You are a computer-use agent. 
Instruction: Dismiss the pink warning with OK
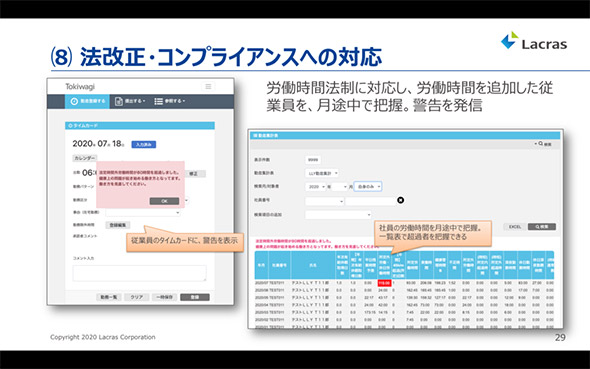[x=164, y=201]
